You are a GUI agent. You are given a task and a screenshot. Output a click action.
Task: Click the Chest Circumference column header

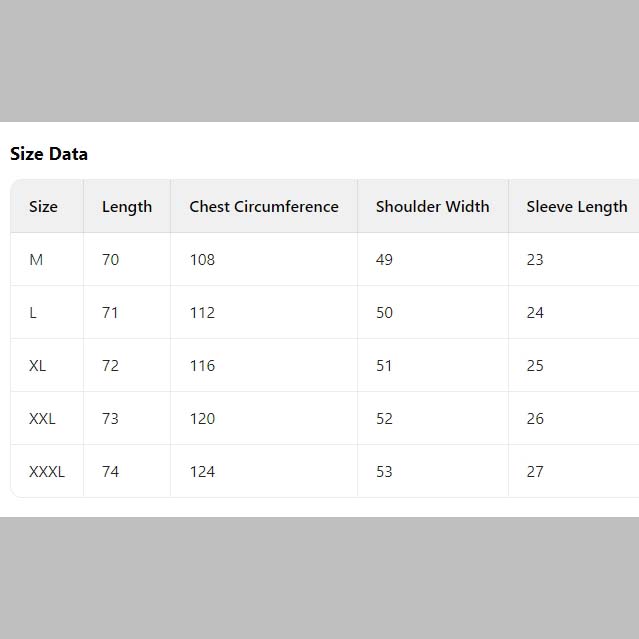[x=264, y=207]
